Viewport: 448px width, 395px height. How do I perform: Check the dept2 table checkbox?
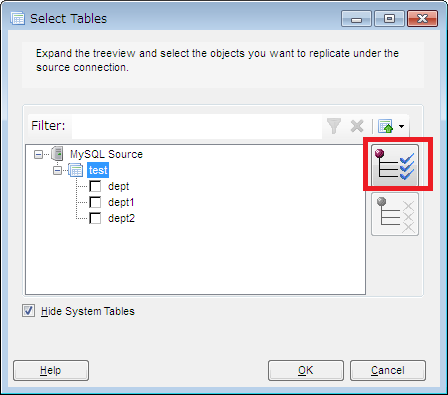[95, 218]
